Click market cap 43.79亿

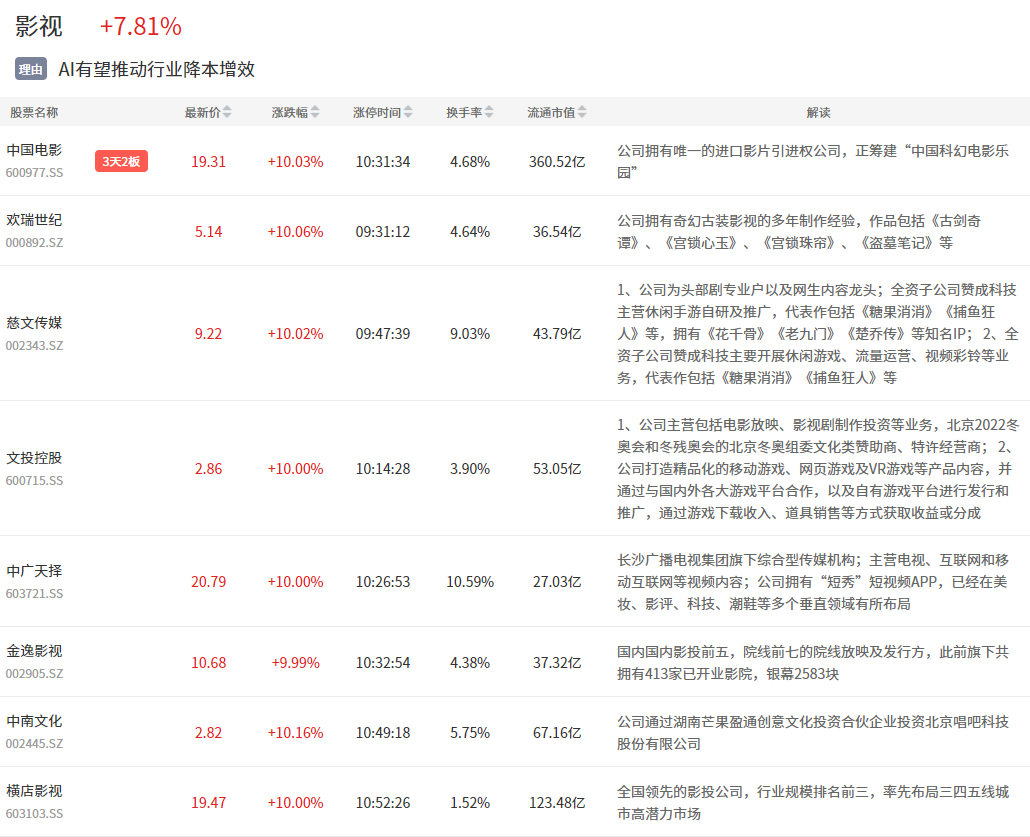click(557, 334)
